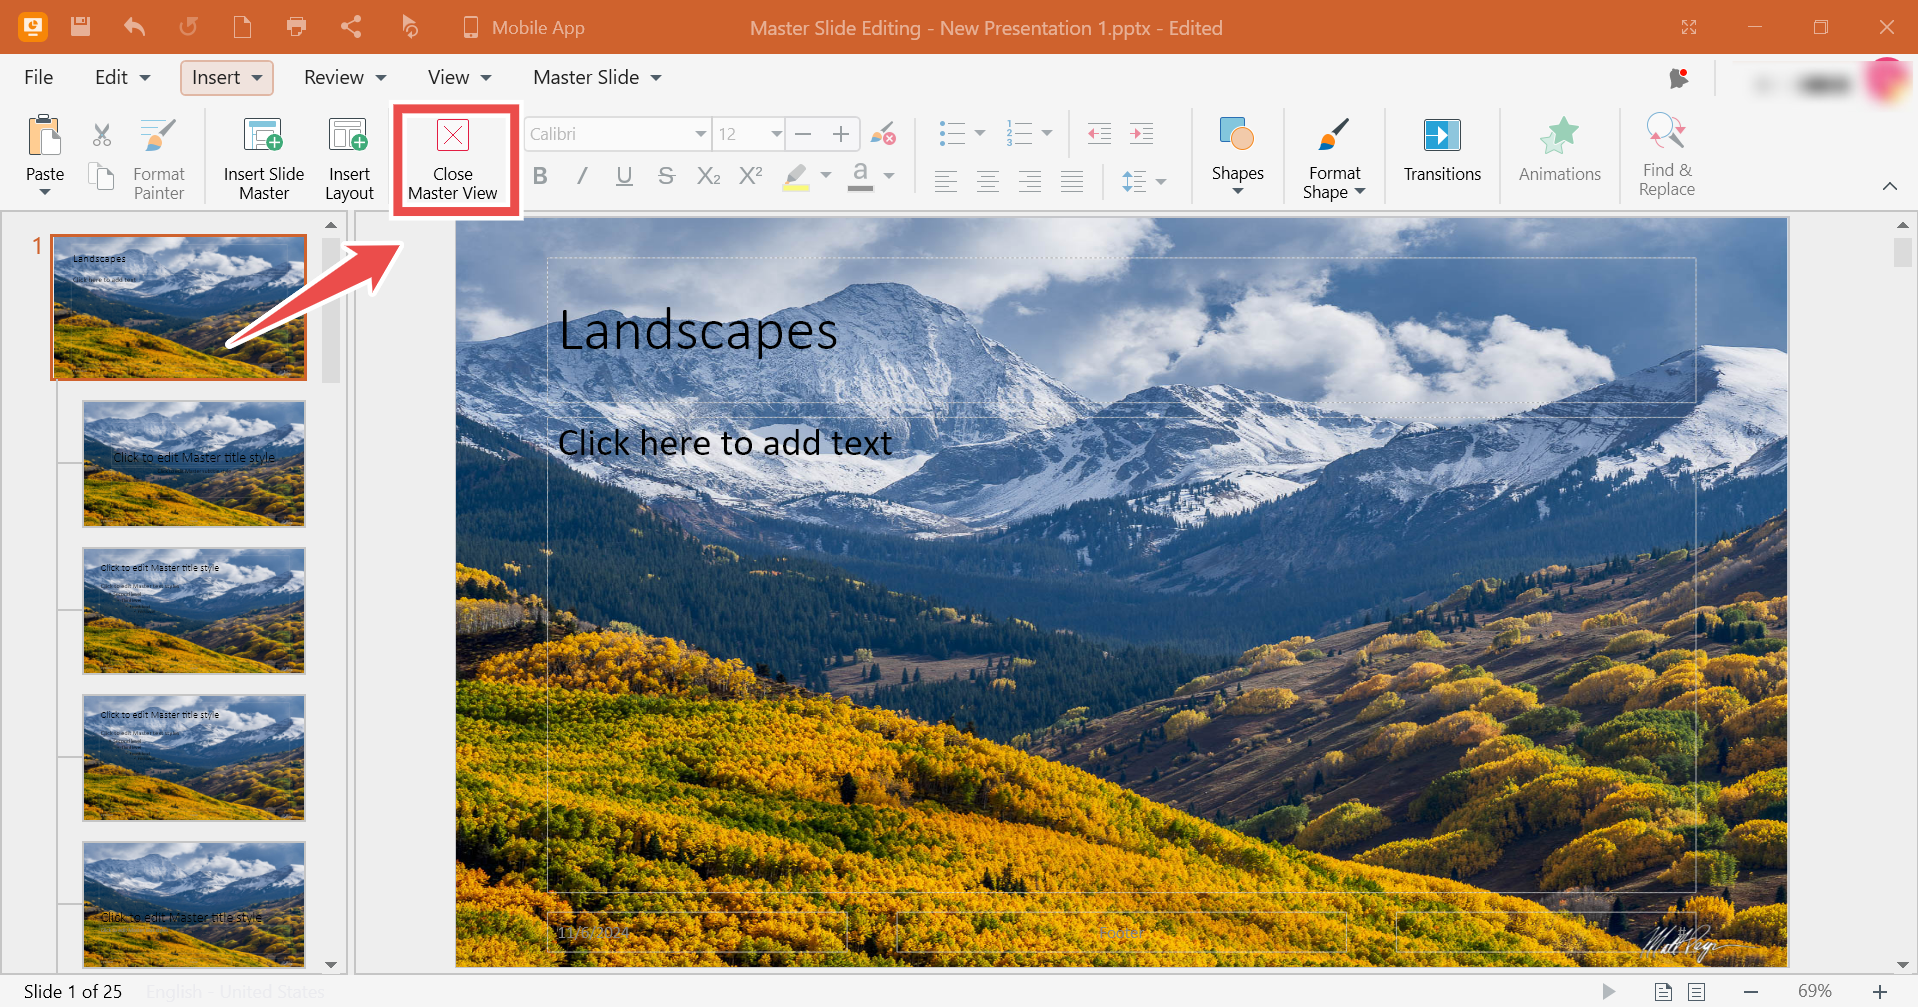
Task: Open the Calibri font name dropdown
Action: (x=701, y=134)
